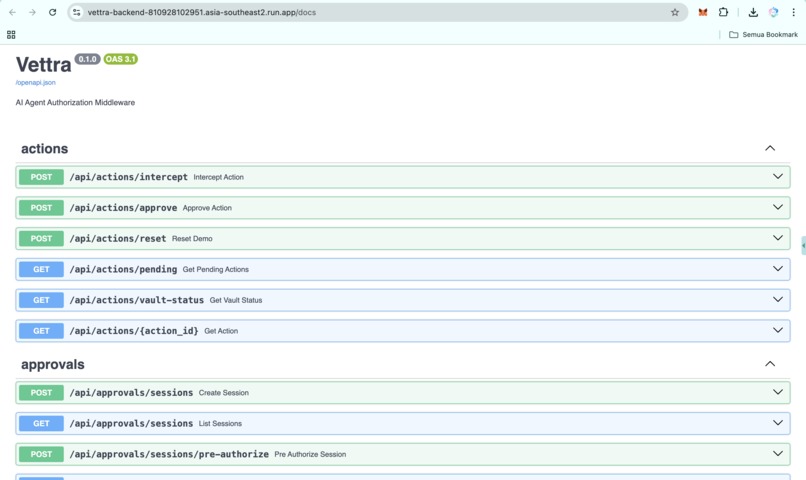Screen dimensions: 806x480
Task: Collapse the actions section chevron
Action: pyautogui.click(x=770, y=148)
